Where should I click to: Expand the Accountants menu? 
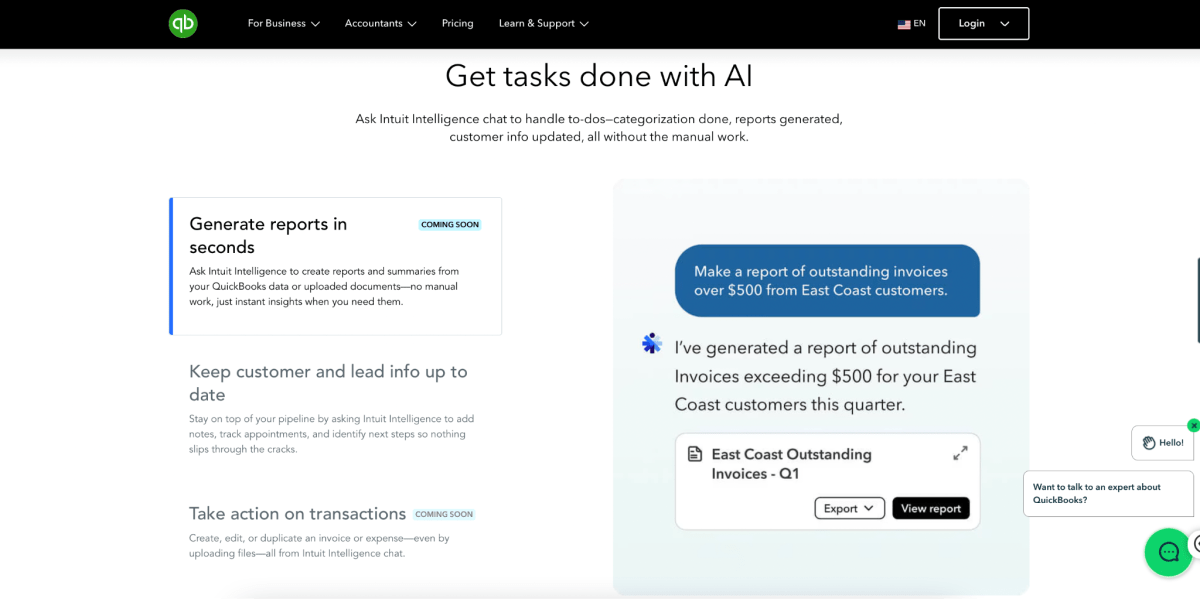(x=381, y=24)
